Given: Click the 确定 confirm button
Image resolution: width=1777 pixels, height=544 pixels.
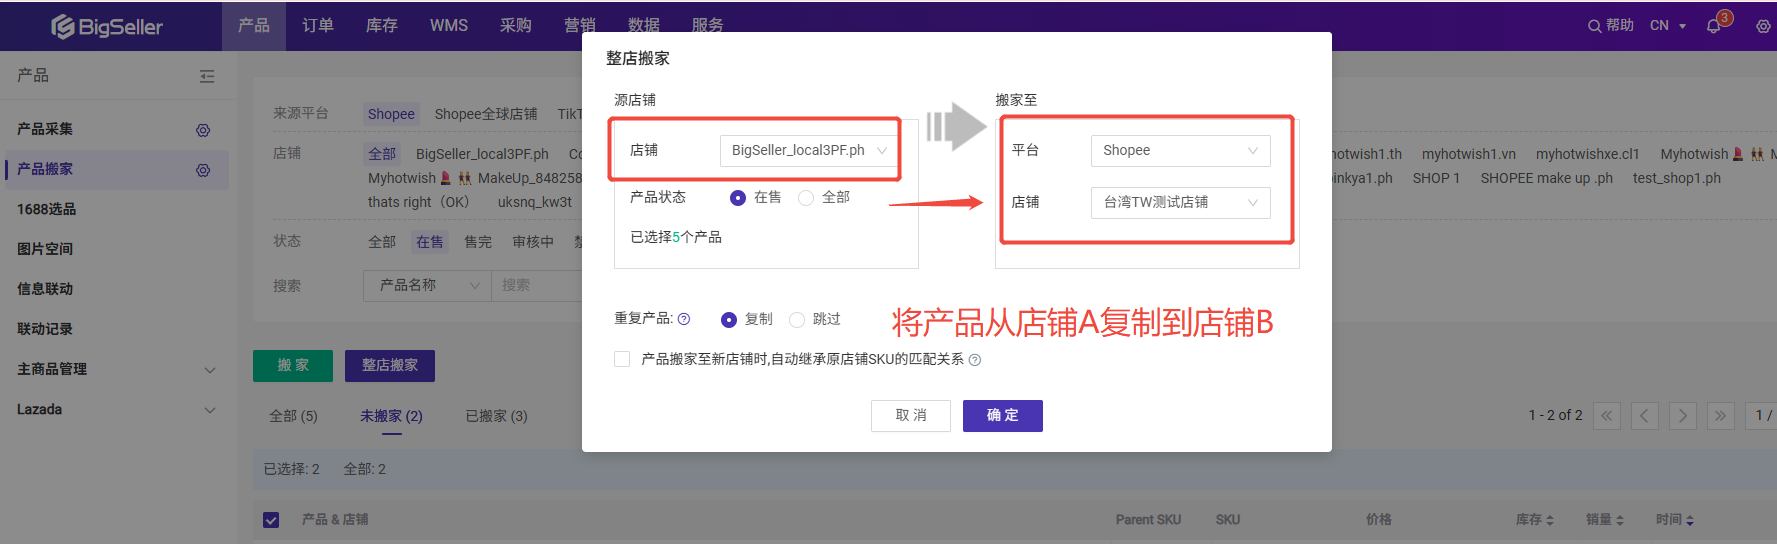Looking at the screenshot, I should (x=1002, y=416).
